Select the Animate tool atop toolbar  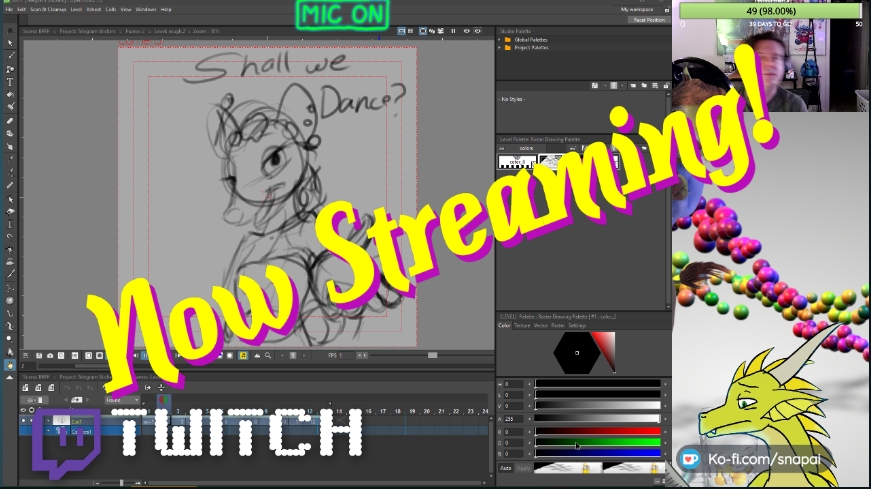[10, 31]
